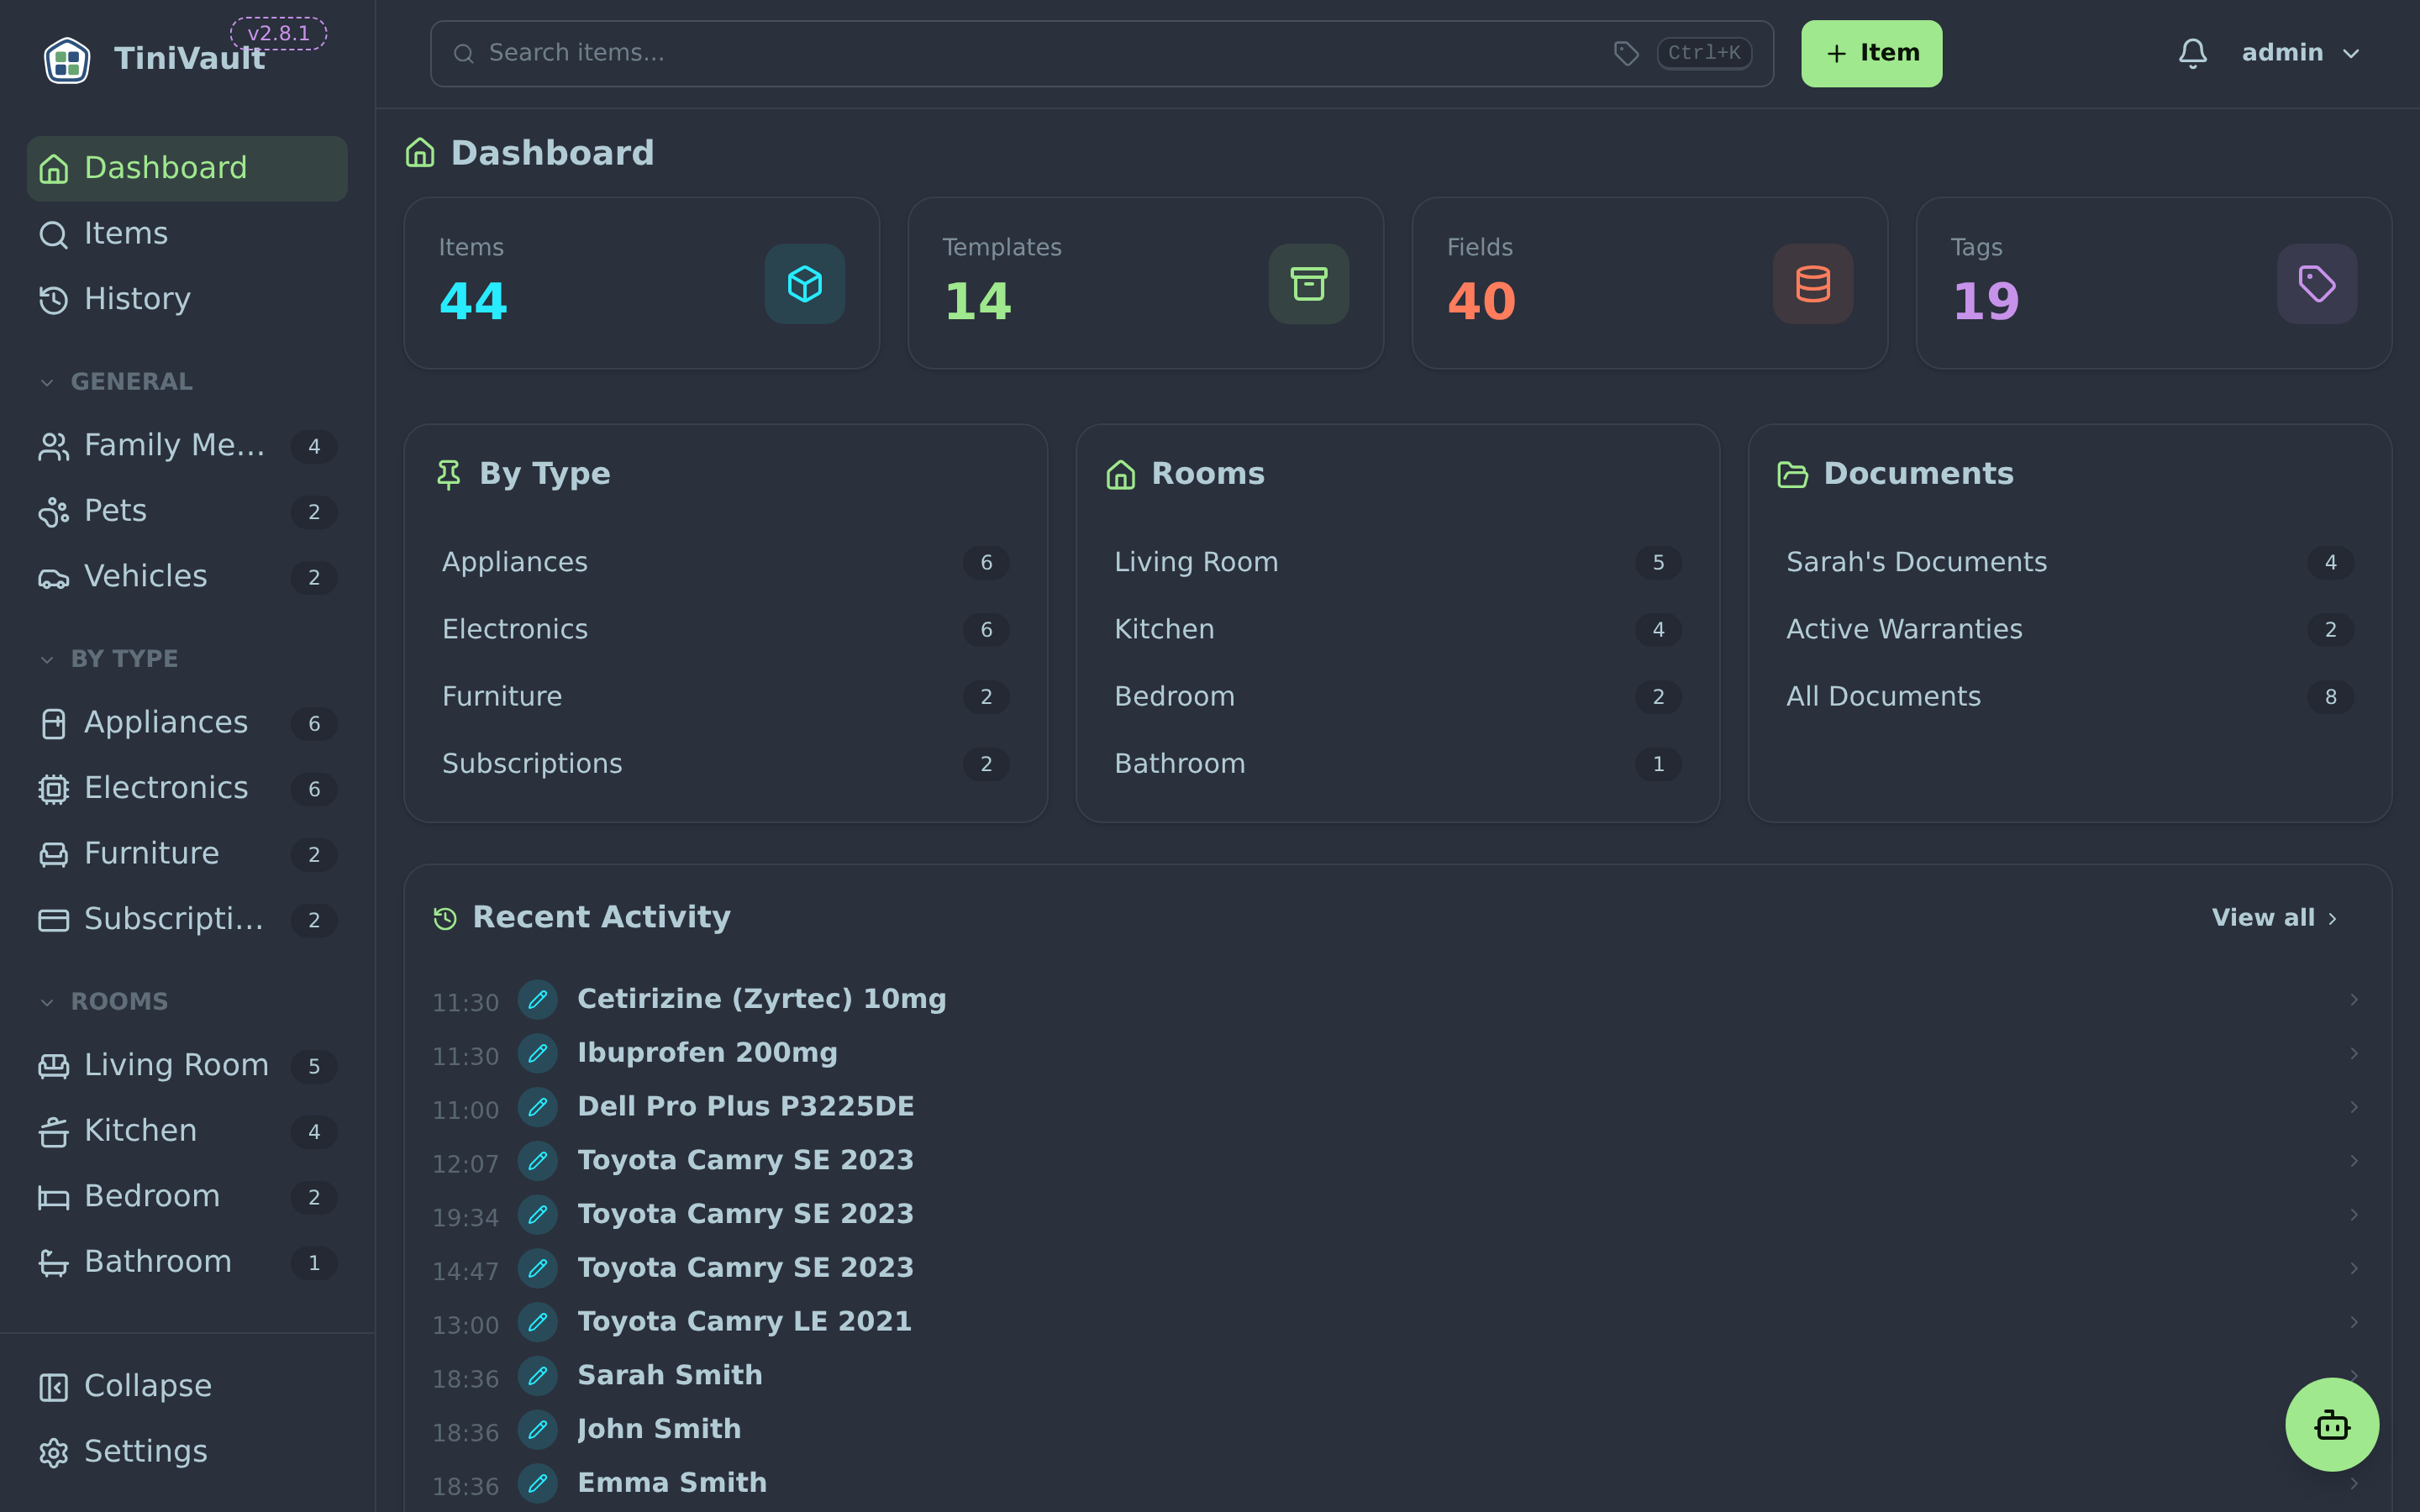Open All Documents in Documents card
This screenshot has height=1512, width=2420.
(x=2069, y=697)
